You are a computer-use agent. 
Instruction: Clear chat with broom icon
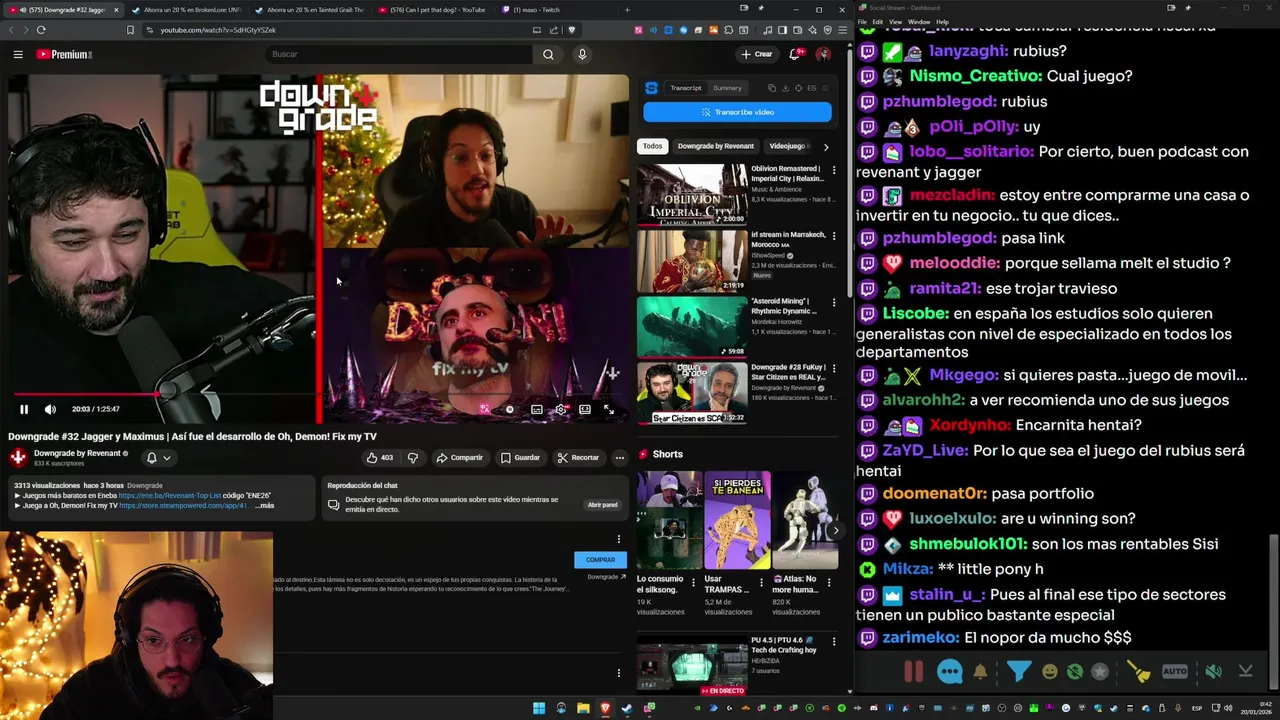[1139, 672]
